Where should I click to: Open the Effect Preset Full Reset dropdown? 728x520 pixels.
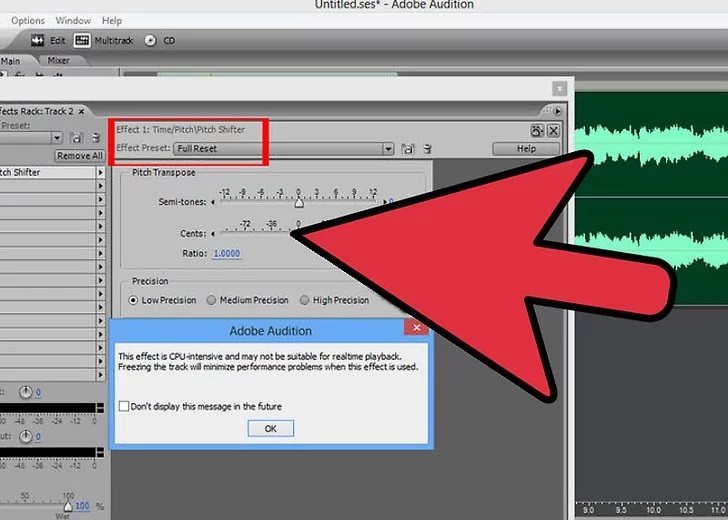click(284, 149)
